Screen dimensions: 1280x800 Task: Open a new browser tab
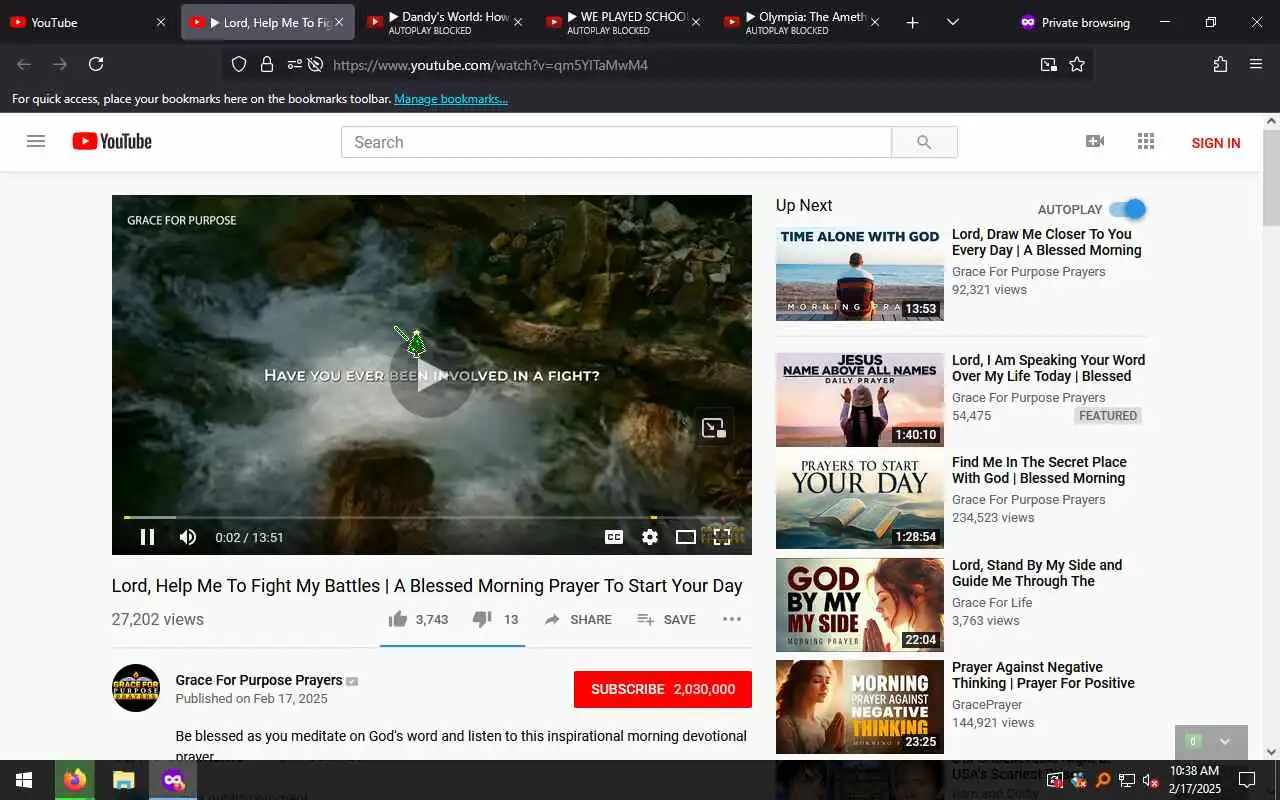912,22
